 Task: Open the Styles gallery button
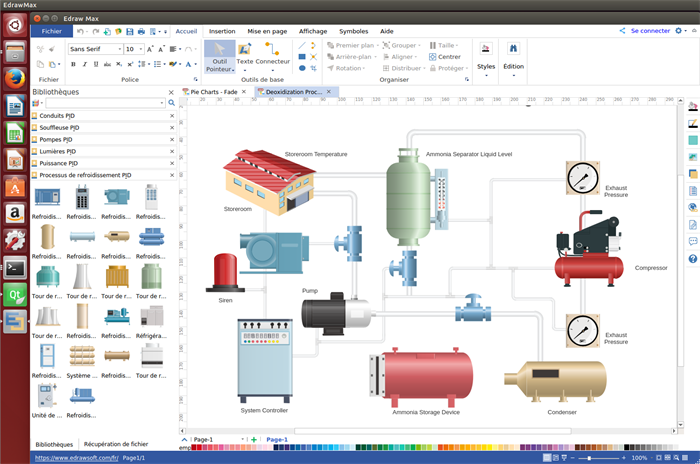[486, 56]
